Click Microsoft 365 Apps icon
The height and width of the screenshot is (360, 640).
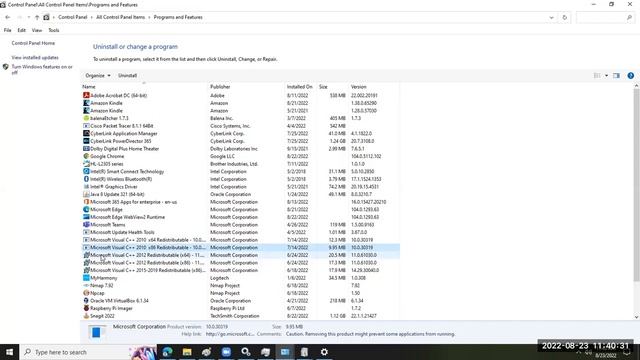click(86, 202)
